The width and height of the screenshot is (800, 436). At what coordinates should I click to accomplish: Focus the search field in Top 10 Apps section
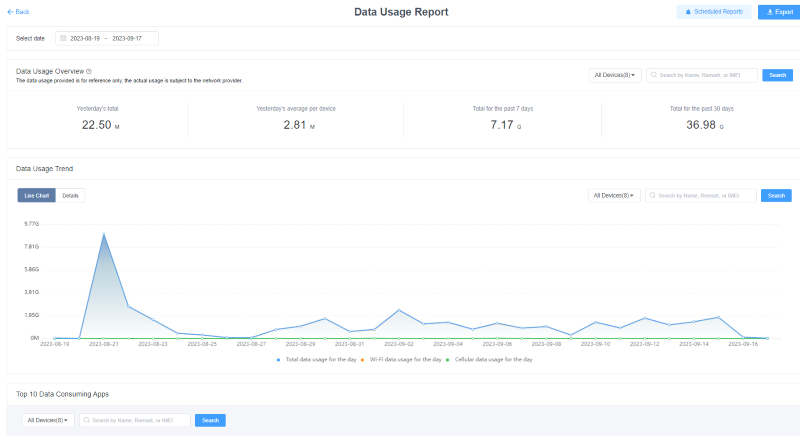135,420
